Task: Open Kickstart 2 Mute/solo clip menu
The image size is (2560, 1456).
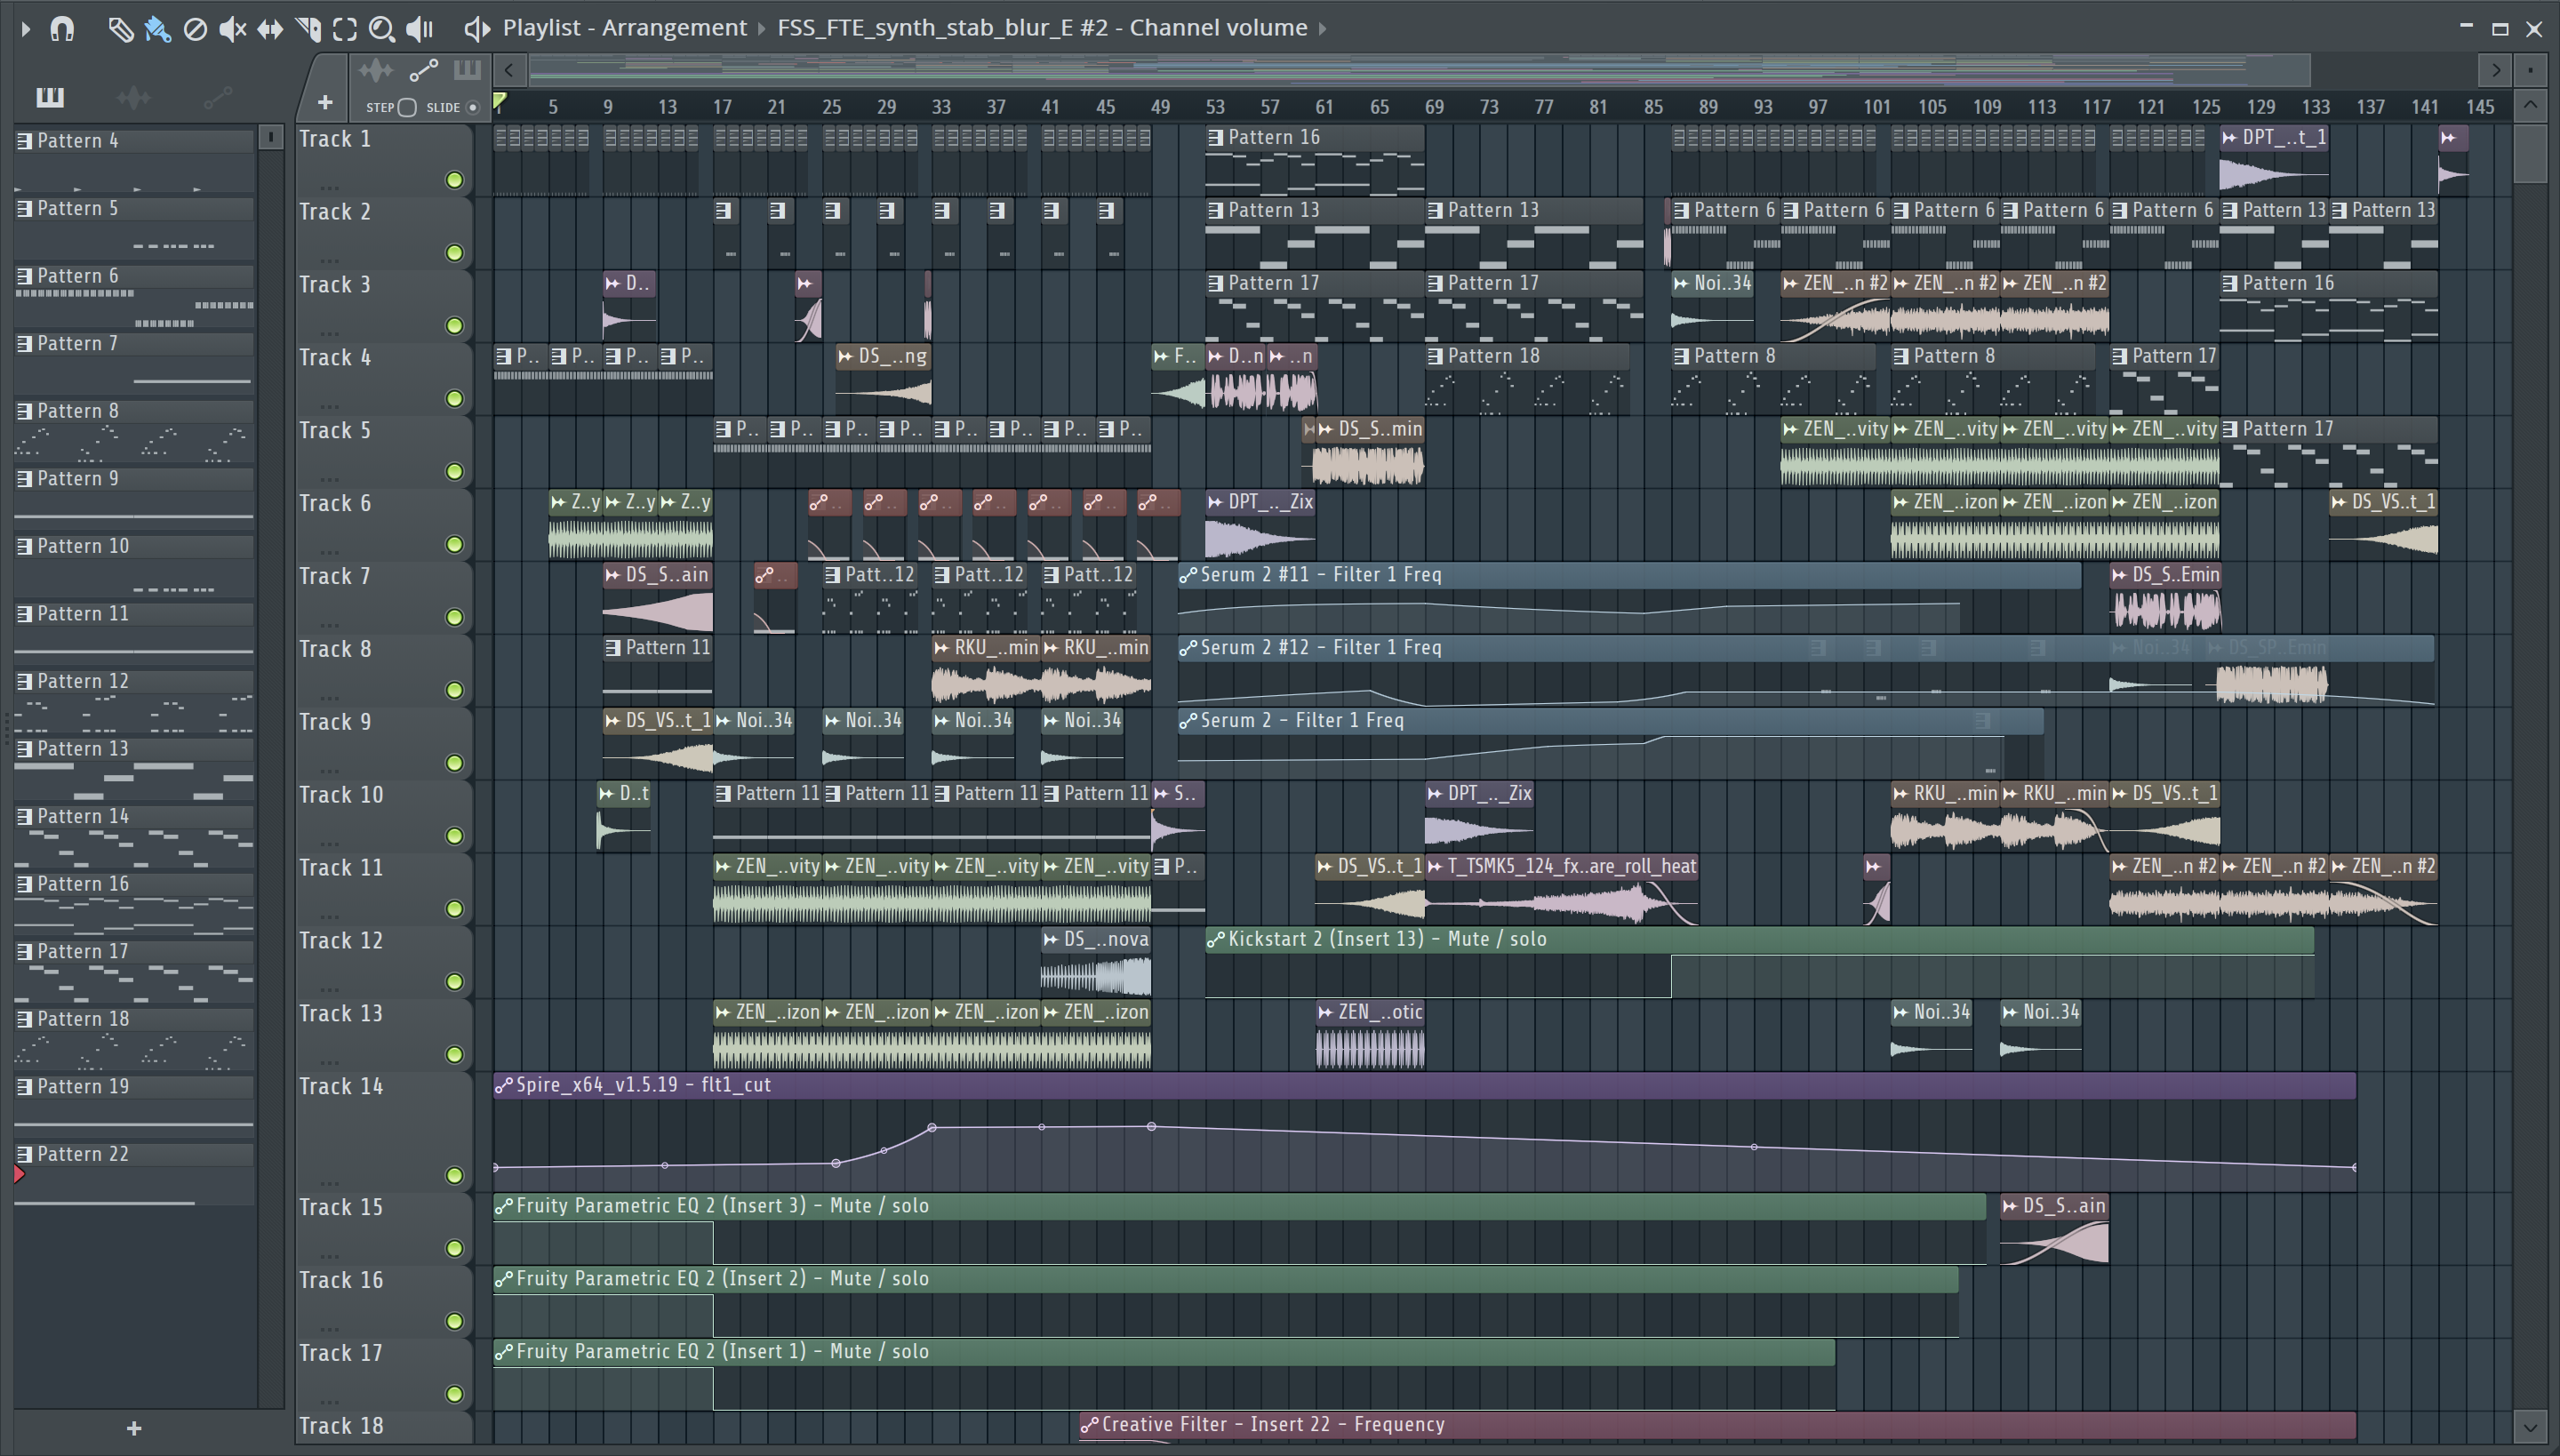Action: (1216, 940)
